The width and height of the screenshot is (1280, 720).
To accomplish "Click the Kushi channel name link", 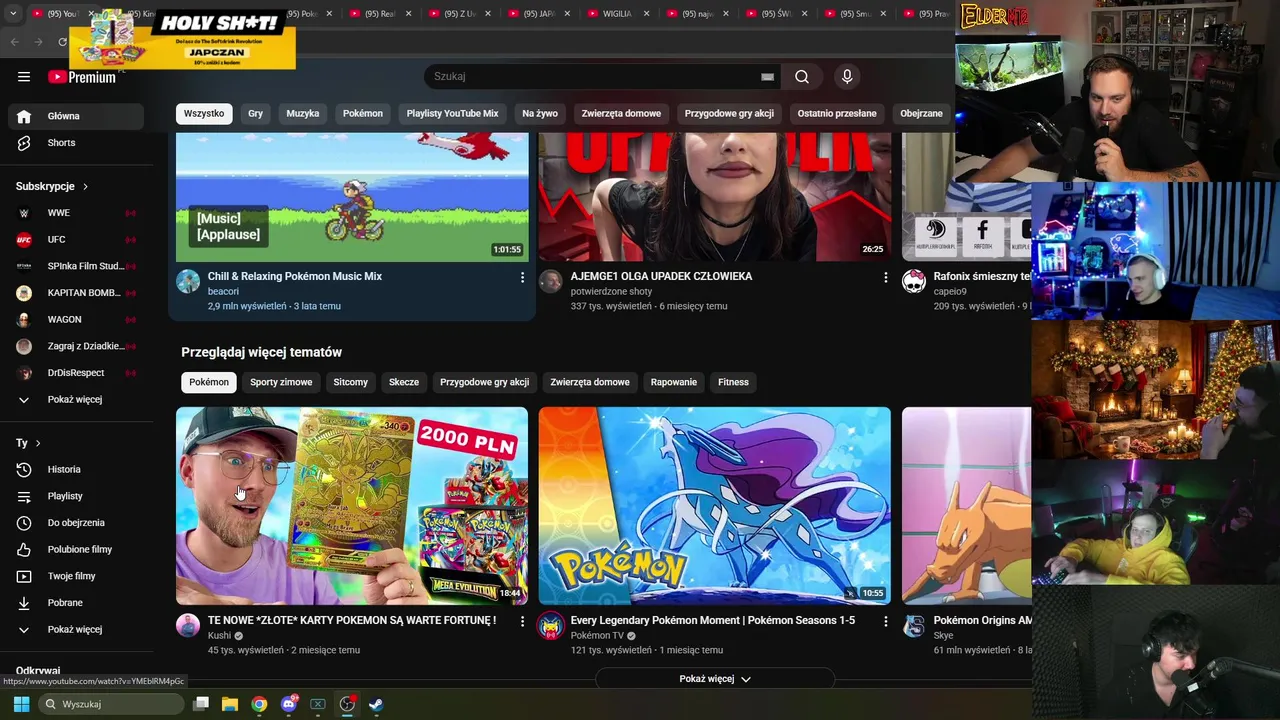I will coord(219,636).
